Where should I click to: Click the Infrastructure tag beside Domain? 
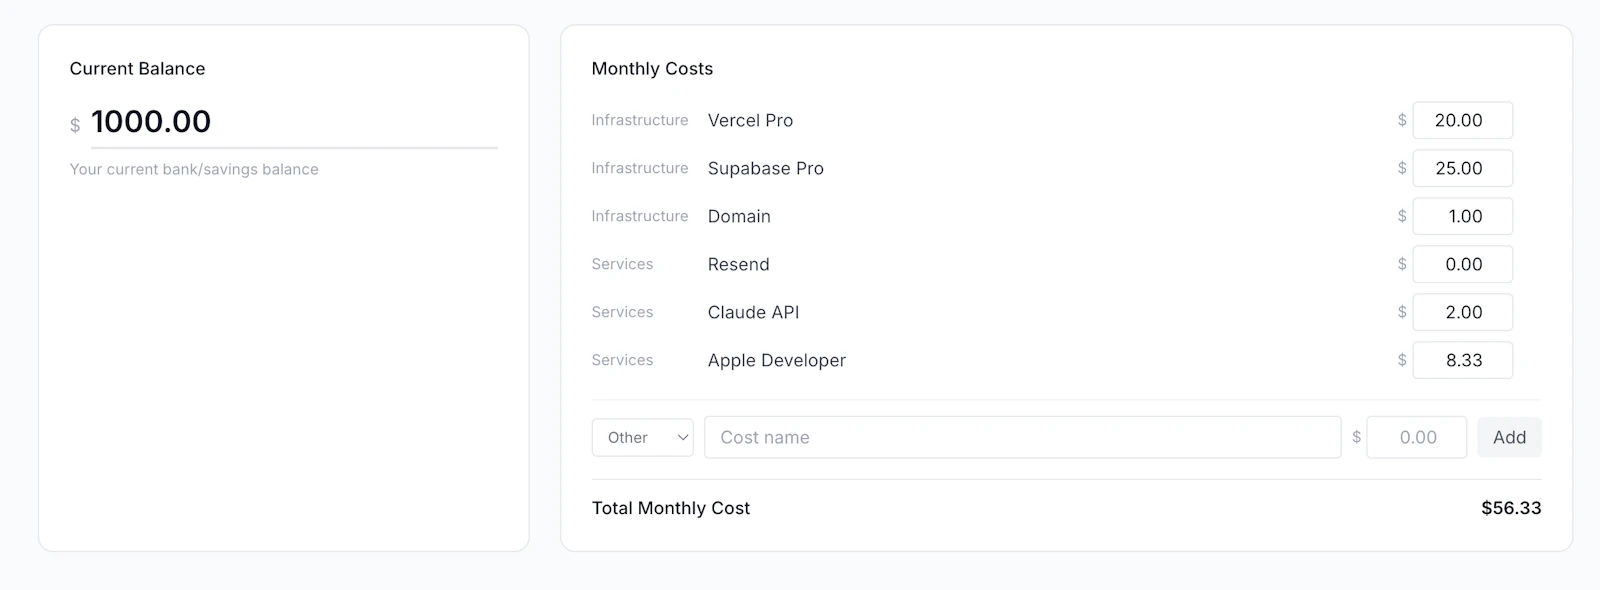(640, 216)
